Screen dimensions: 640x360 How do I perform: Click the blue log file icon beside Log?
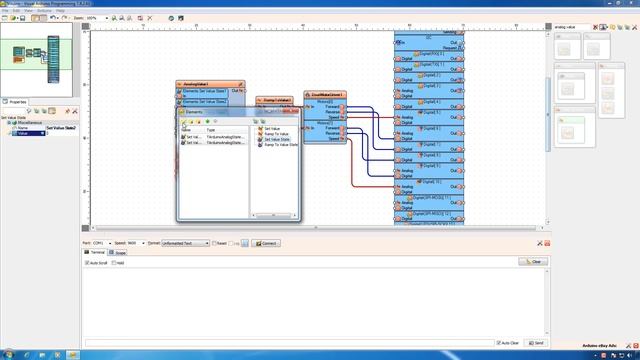click(245, 243)
